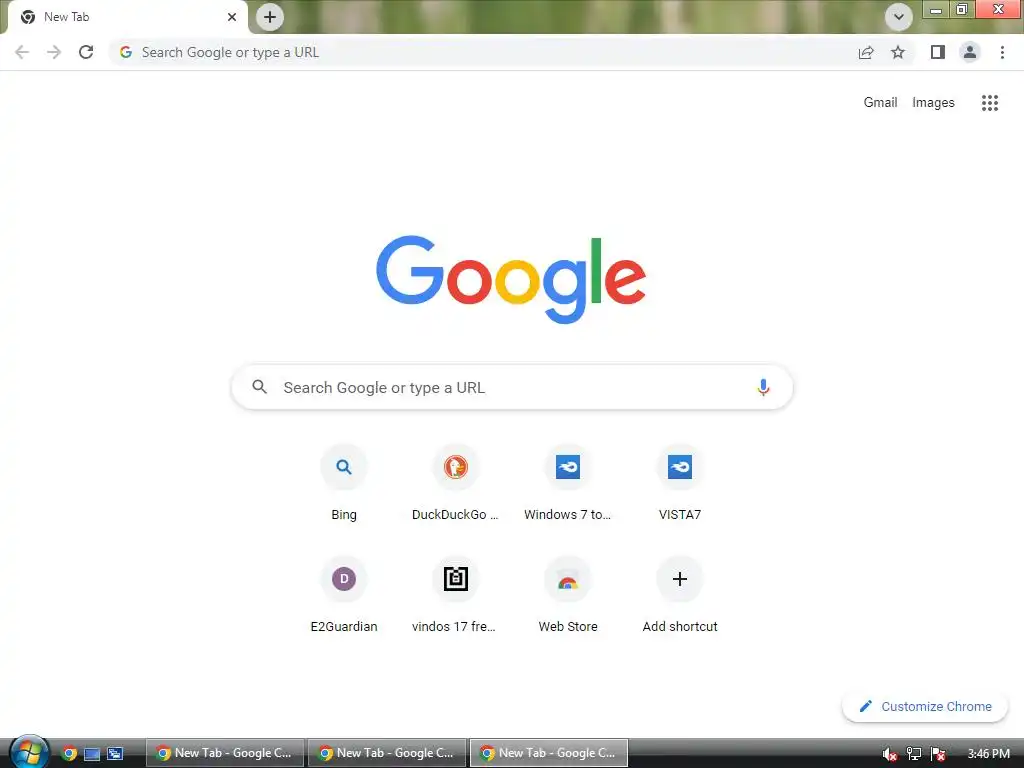Bookmark this tab with the star icon
Viewport: 1024px width, 768px height.
pyautogui.click(x=898, y=52)
